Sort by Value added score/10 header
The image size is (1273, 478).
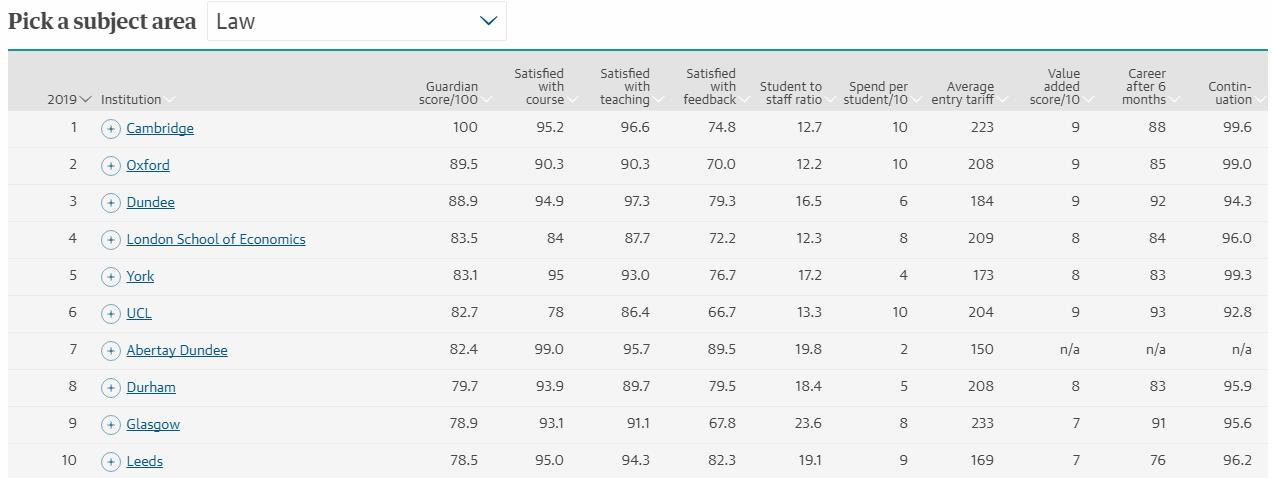[x=1060, y=87]
